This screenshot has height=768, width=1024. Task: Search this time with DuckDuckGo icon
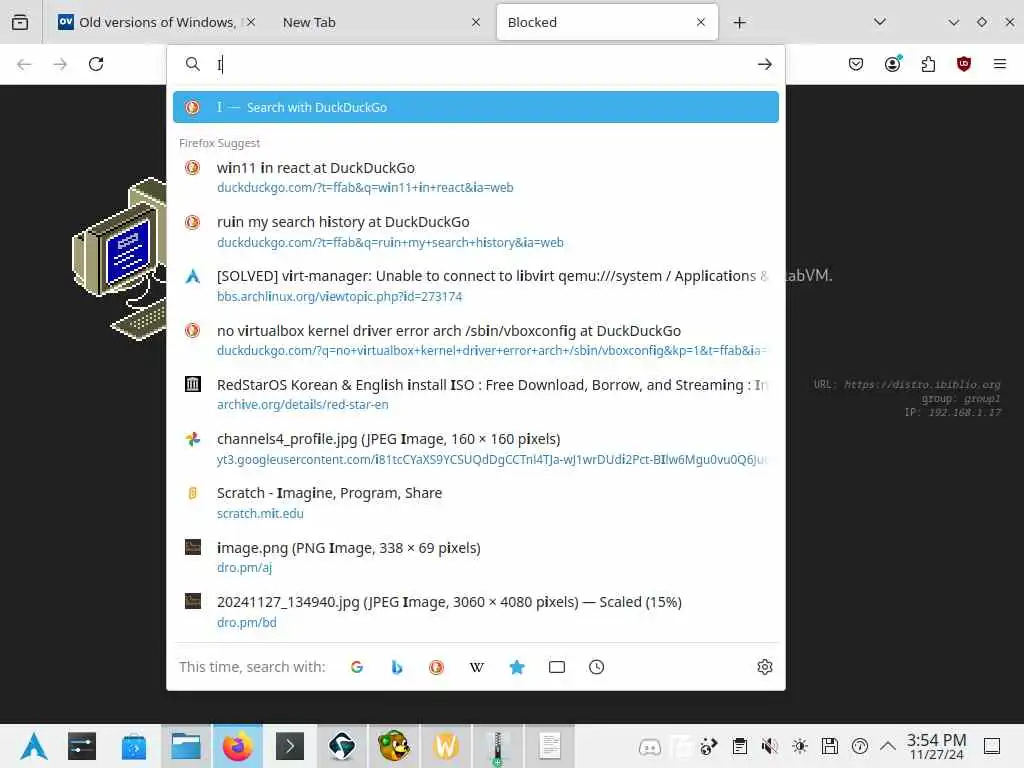(436, 667)
